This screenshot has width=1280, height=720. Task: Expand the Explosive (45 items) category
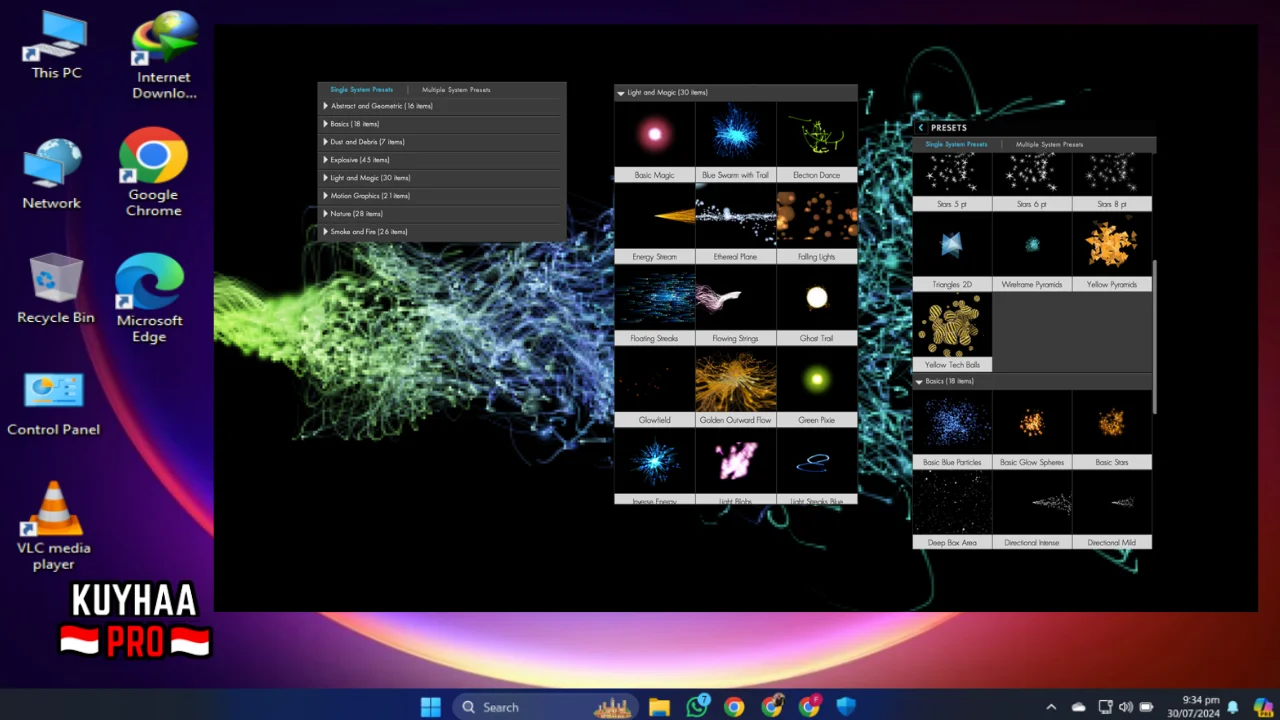[x=441, y=160]
